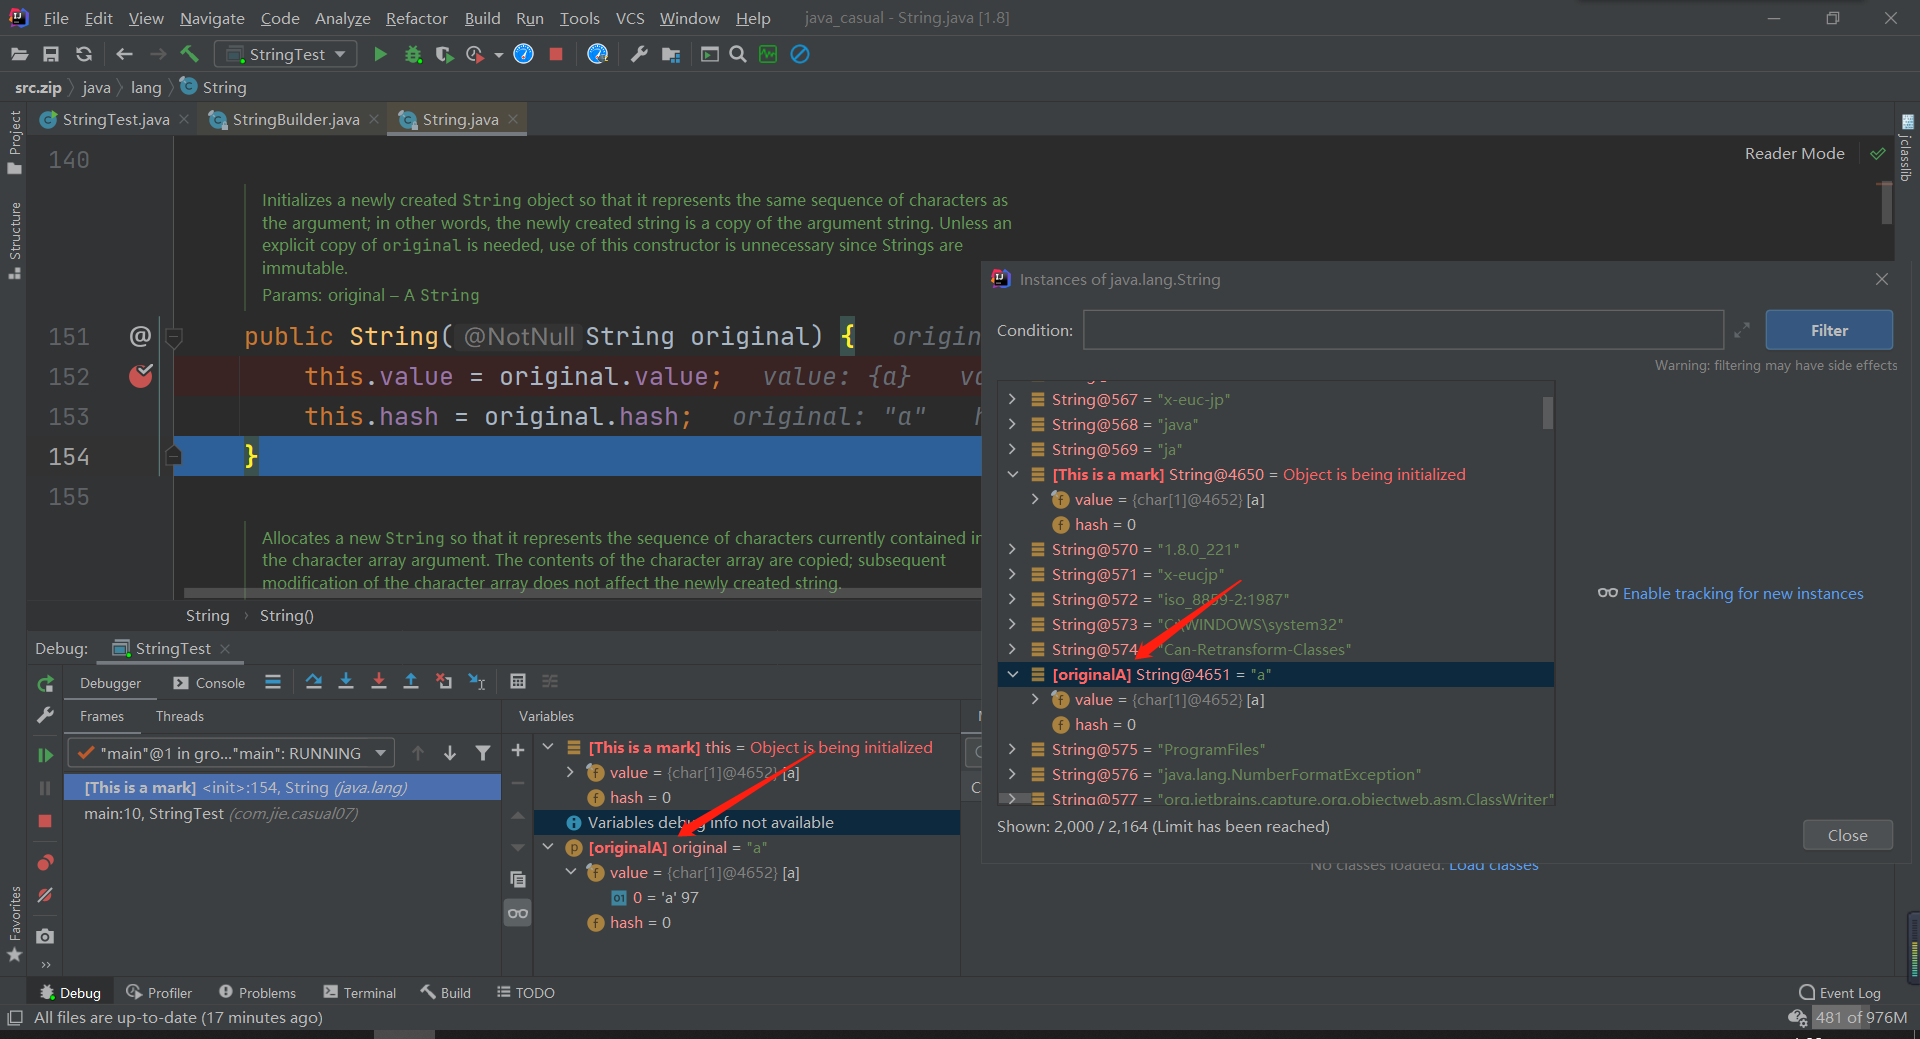Filter frames with the funnel icon
This screenshot has height=1039, width=1920.
[483, 753]
